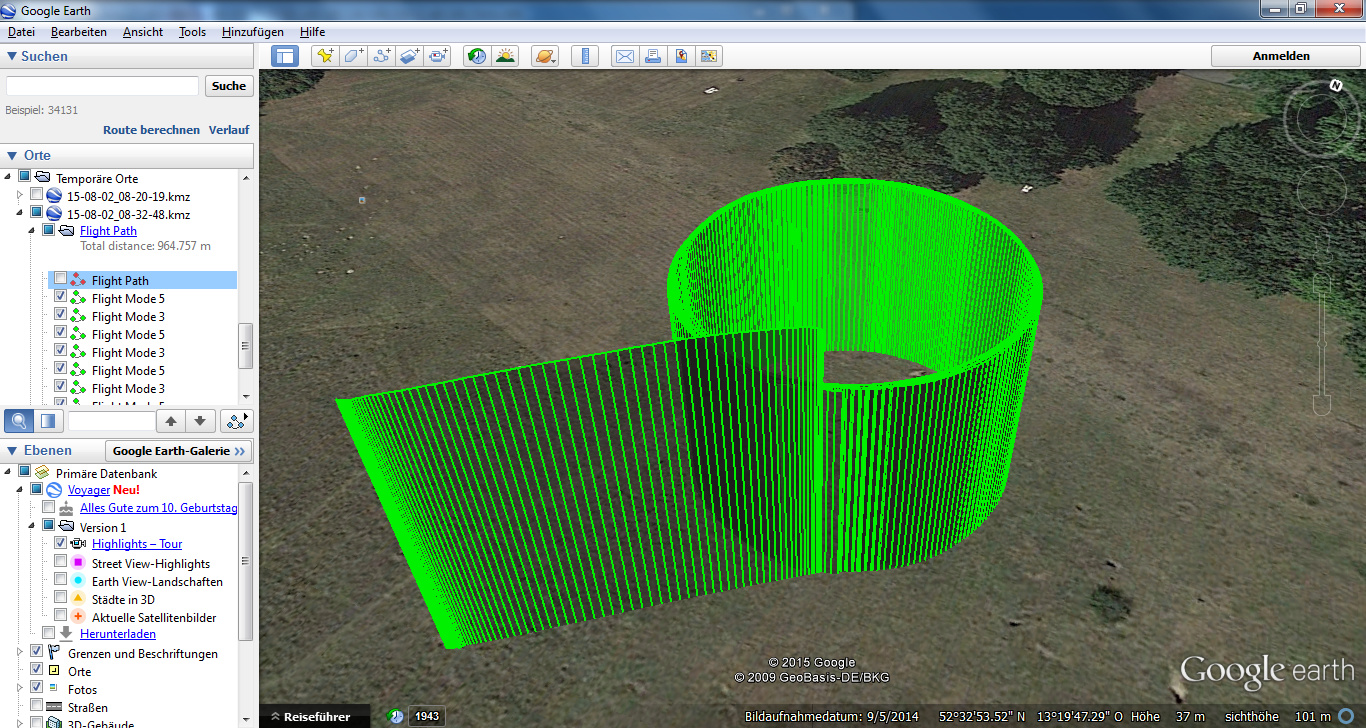Select the Add Path tool
The width and height of the screenshot is (1366, 728).
[x=382, y=56]
